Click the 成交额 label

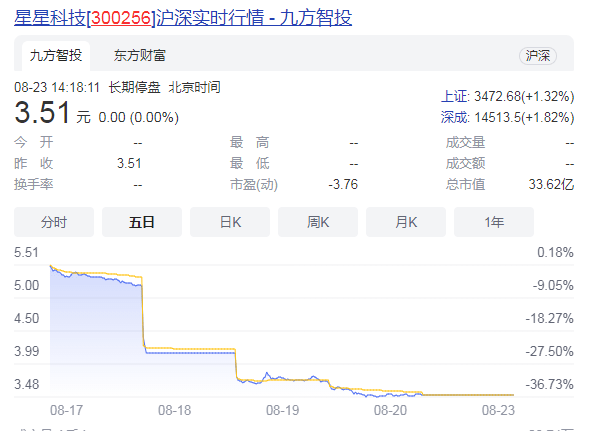(x=465, y=163)
